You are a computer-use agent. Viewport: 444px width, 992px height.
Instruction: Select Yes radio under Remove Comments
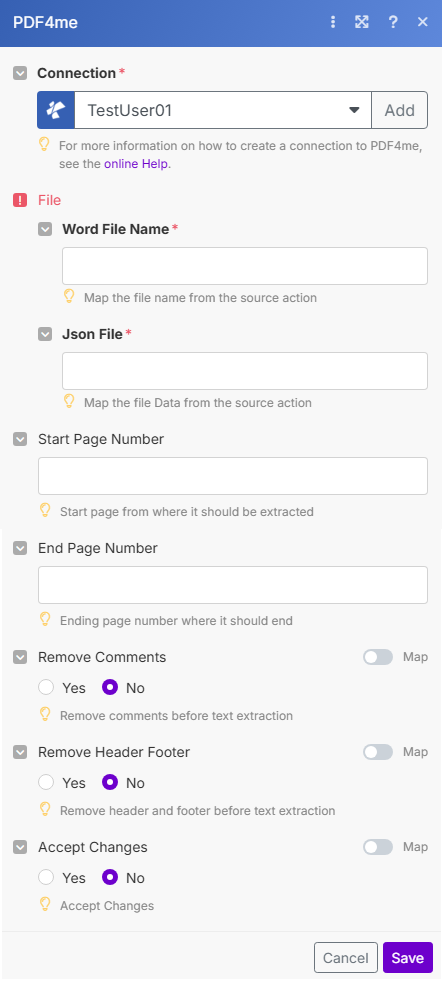tap(46, 687)
